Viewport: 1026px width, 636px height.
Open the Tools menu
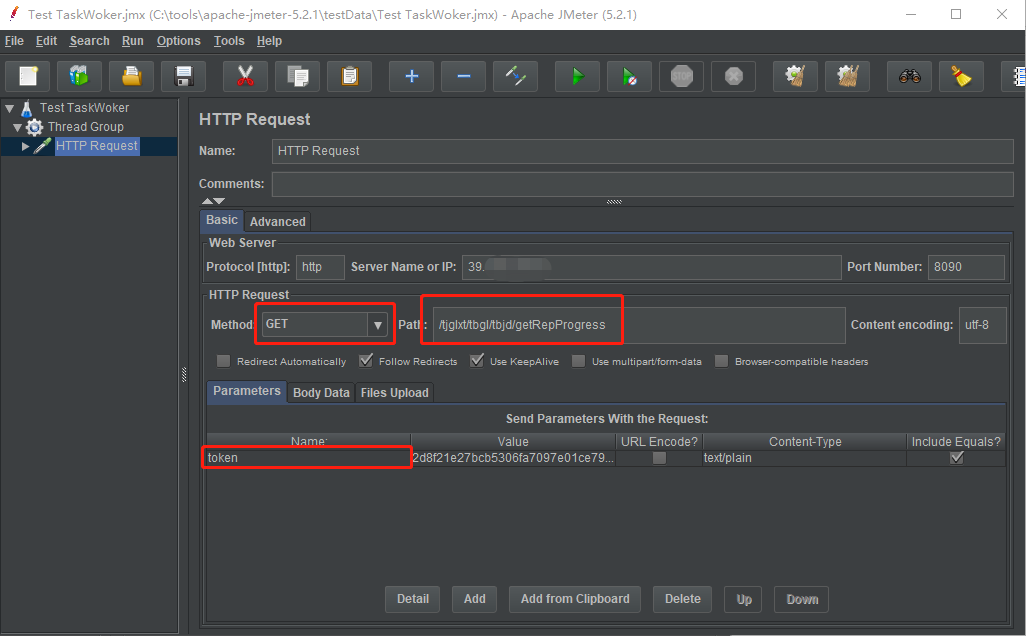(229, 41)
